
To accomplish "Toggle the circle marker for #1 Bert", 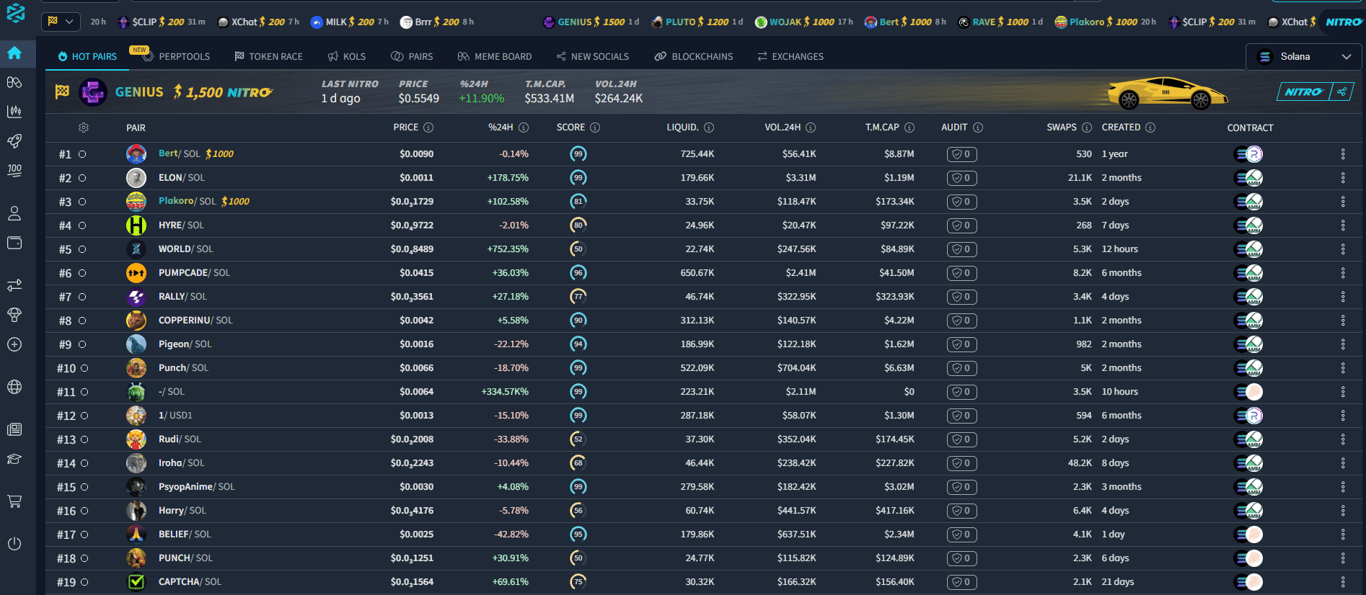I will 82,154.
